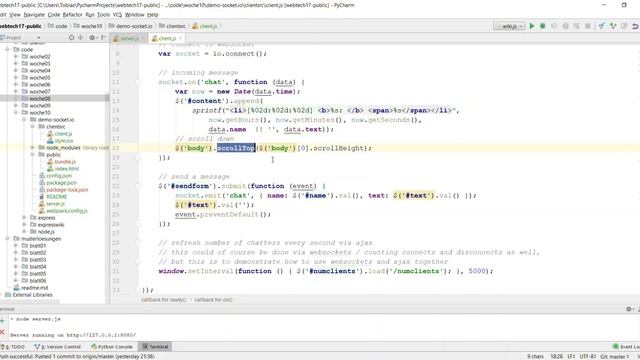
Task: Open the run configuration dropdown wiki.js
Action: [509, 26]
